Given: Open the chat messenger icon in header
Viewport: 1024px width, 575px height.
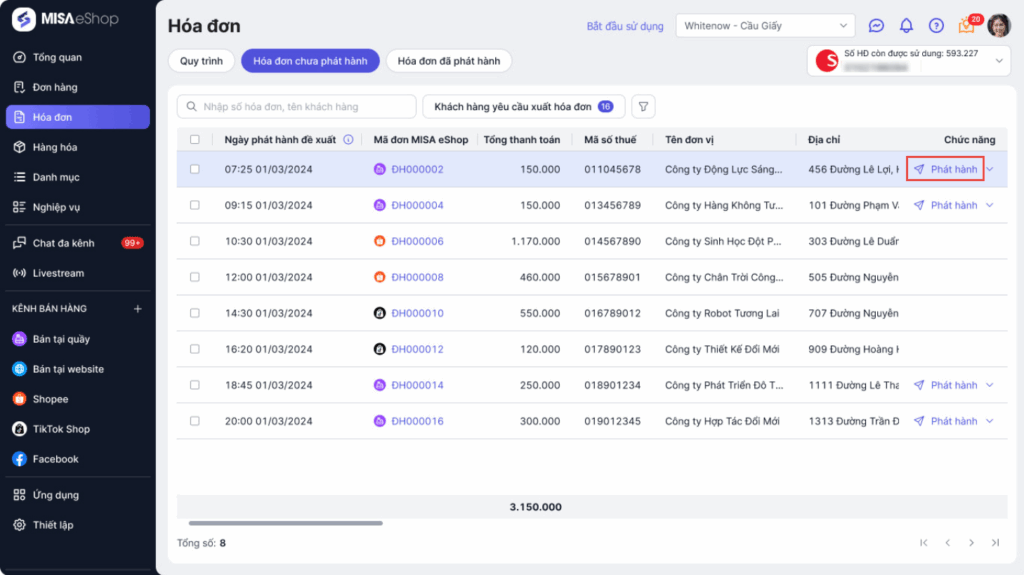Looking at the screenshot, I should click(876, 26).
